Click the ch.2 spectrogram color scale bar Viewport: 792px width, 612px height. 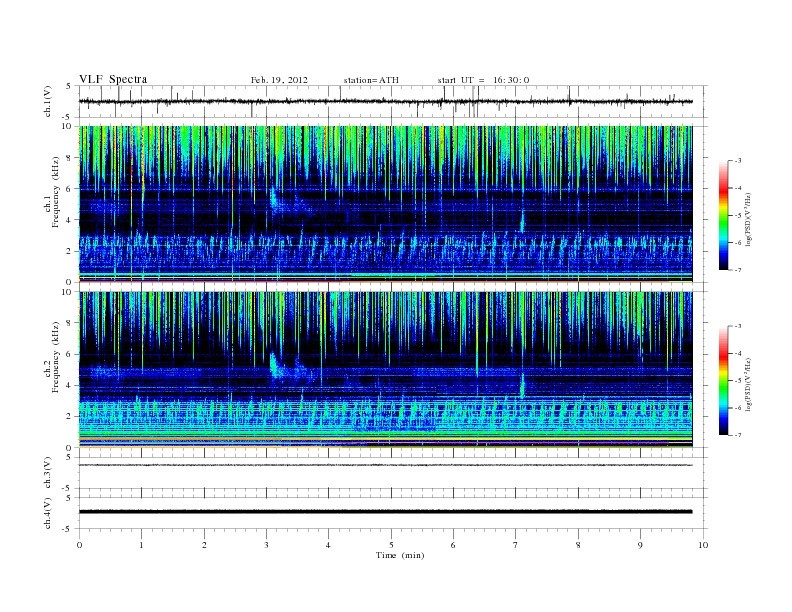pos(723,381)
